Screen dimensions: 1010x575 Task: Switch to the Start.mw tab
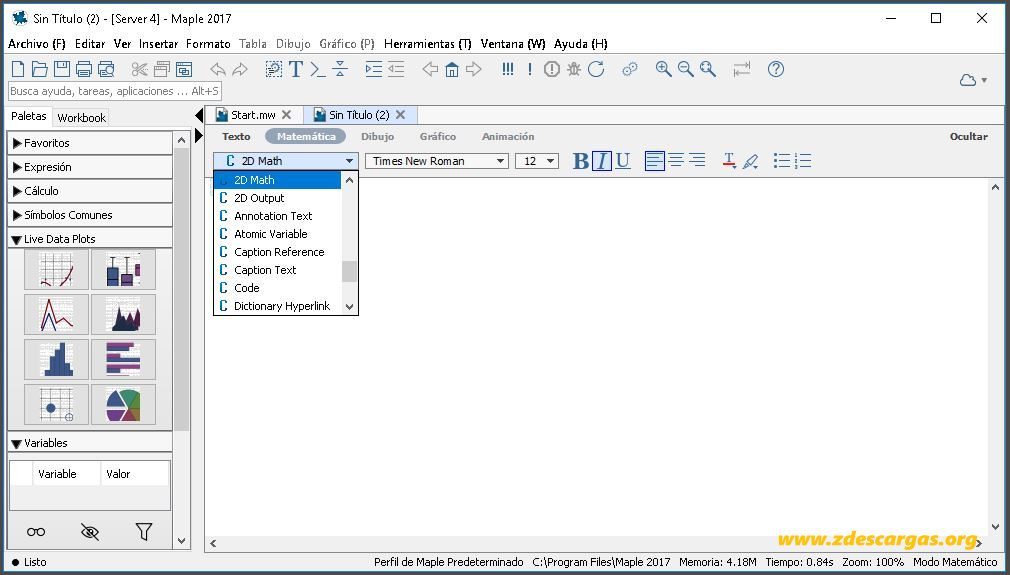253,115
